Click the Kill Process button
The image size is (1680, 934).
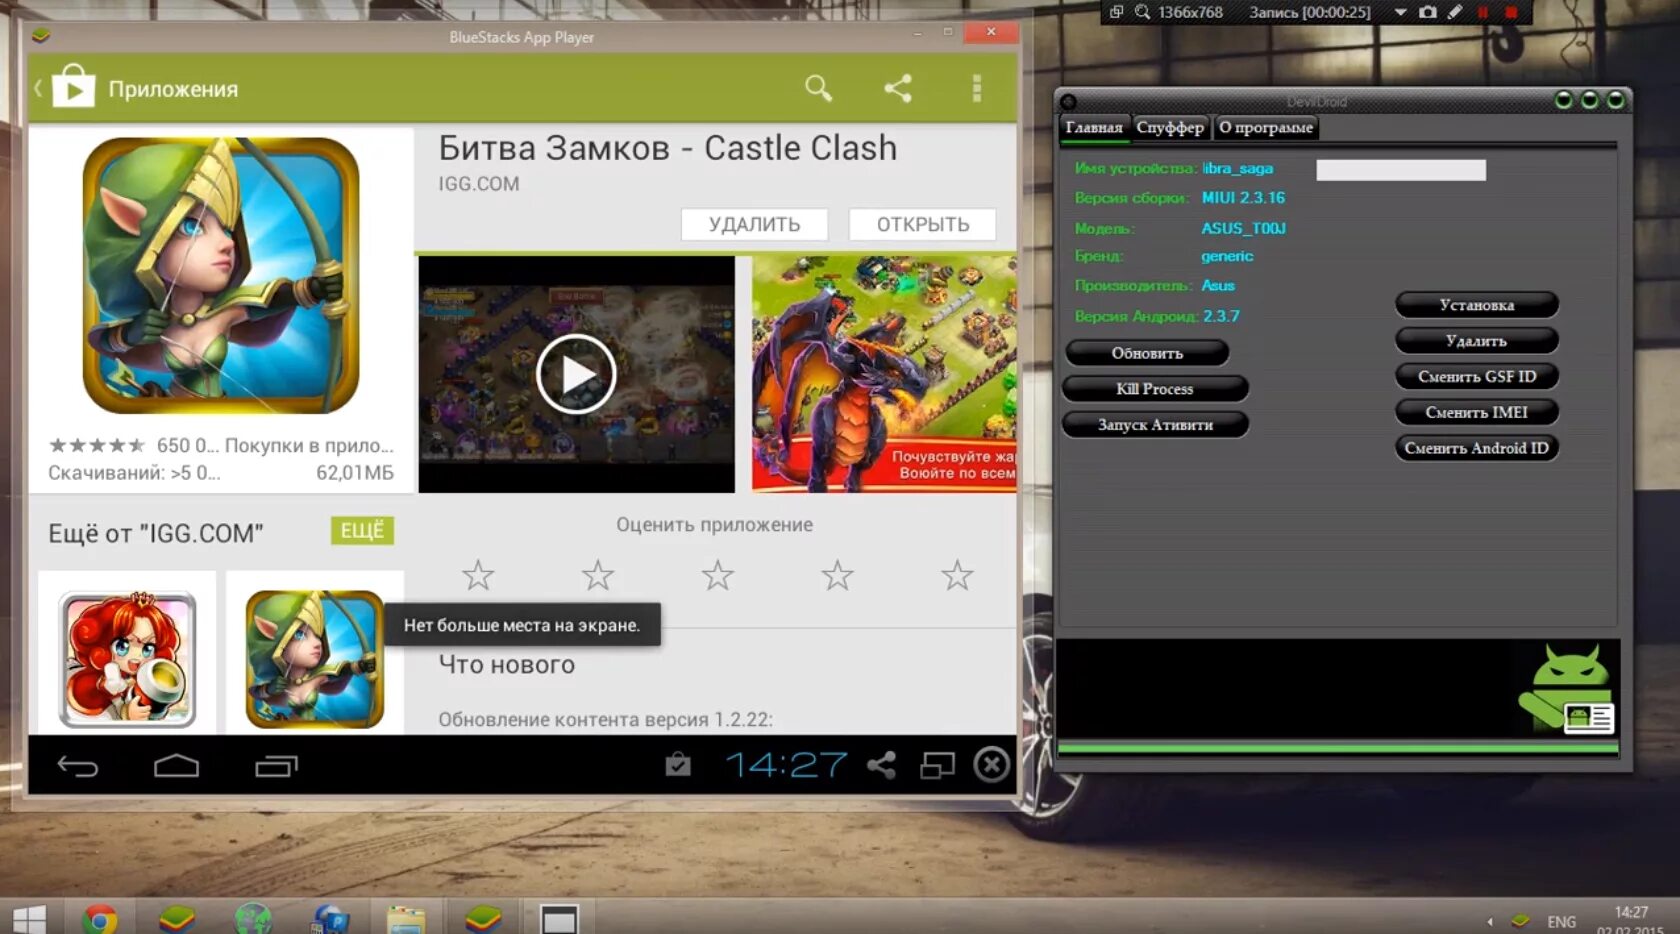[x=1155, y=389]
